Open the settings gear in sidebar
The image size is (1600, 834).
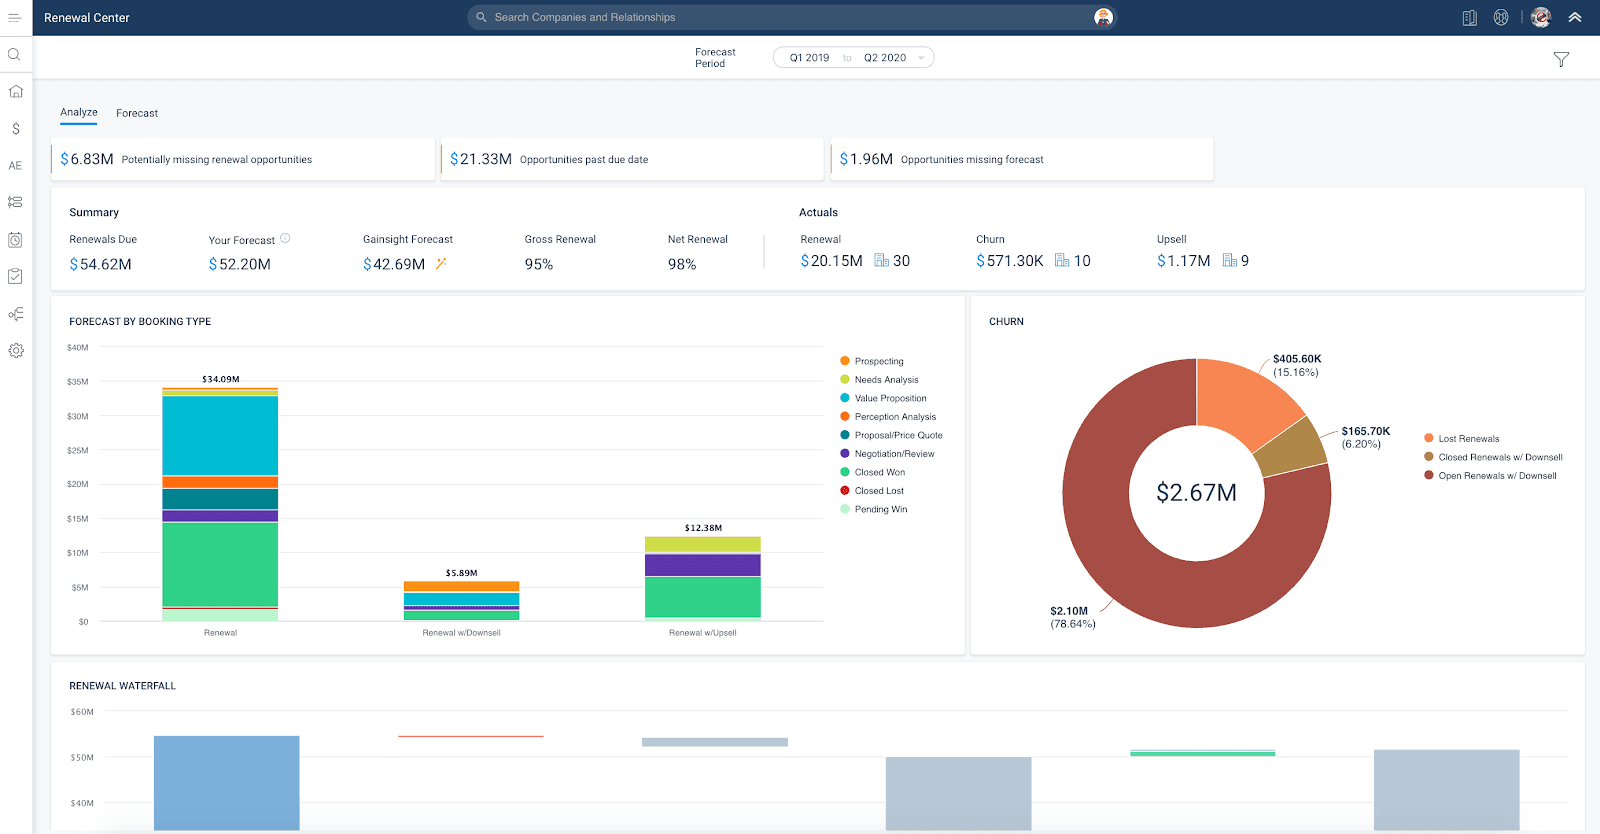pos(16,351)
